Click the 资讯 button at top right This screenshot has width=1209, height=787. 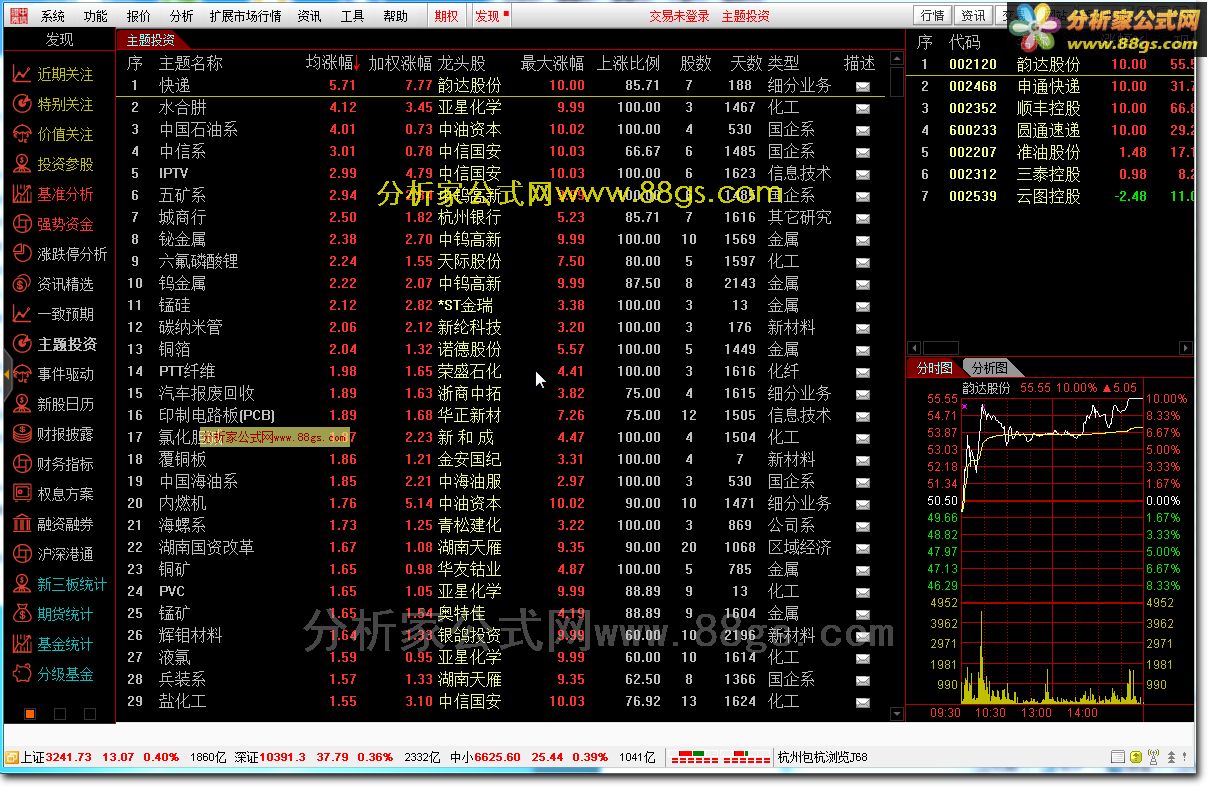point(973,15)
